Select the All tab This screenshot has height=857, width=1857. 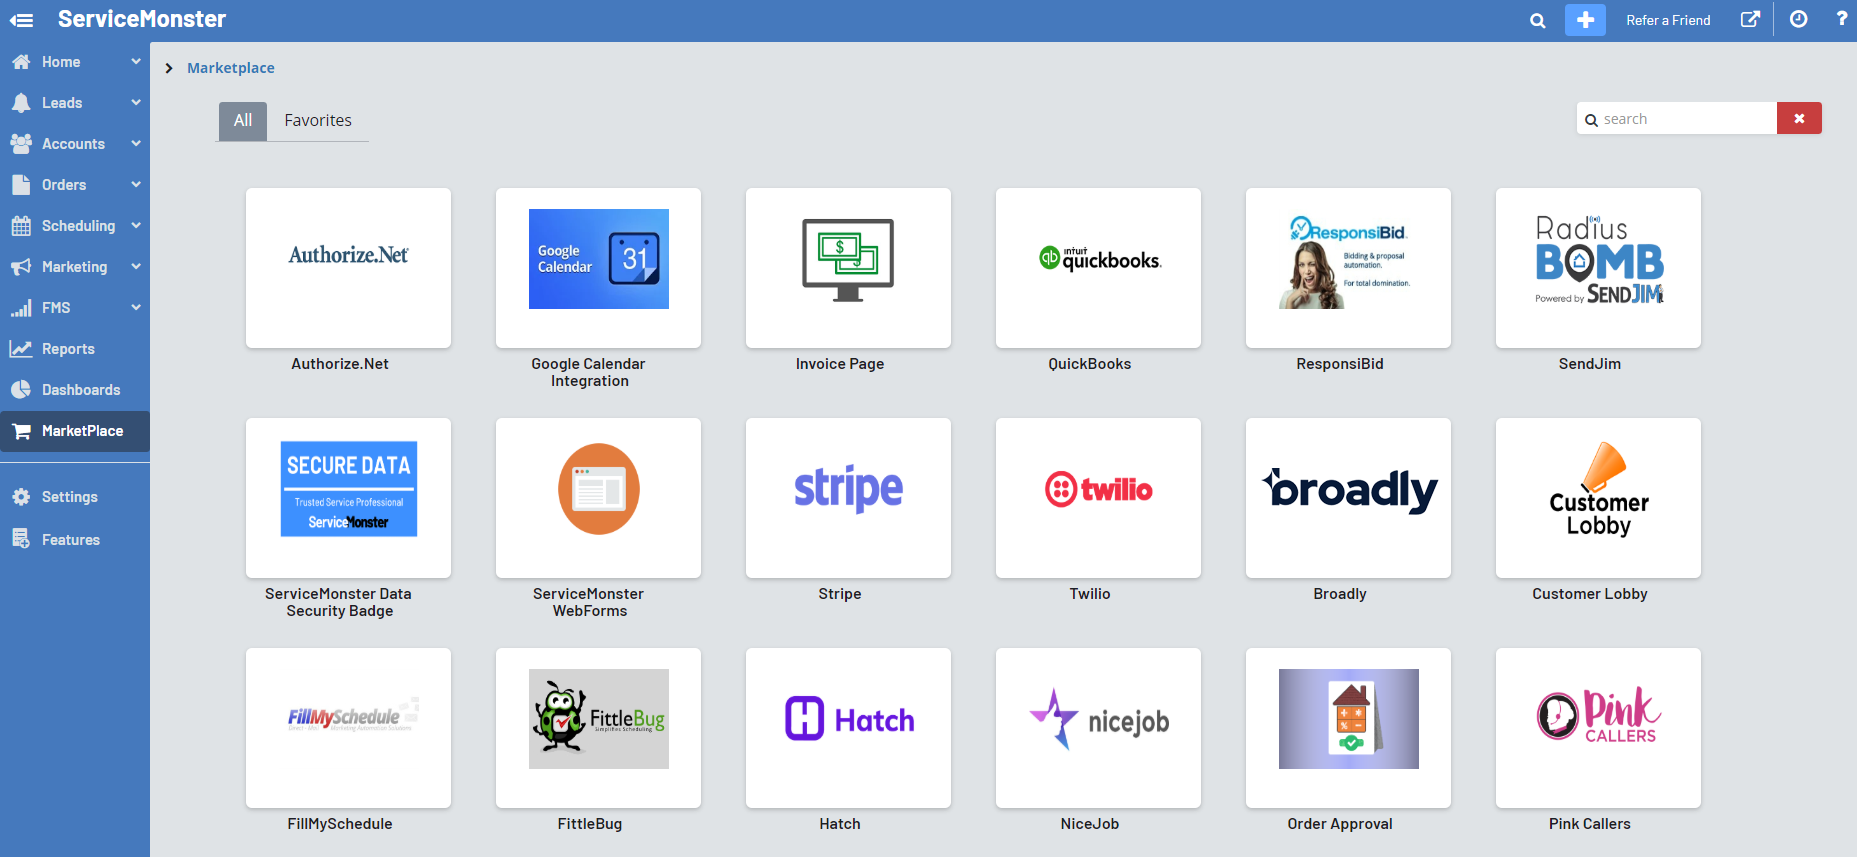[243, 120]
